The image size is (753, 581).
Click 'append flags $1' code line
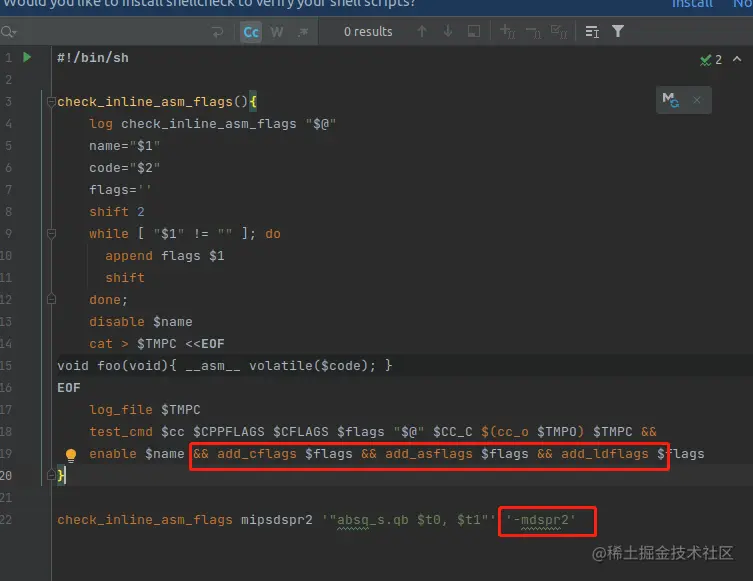(x=165, y=256)
